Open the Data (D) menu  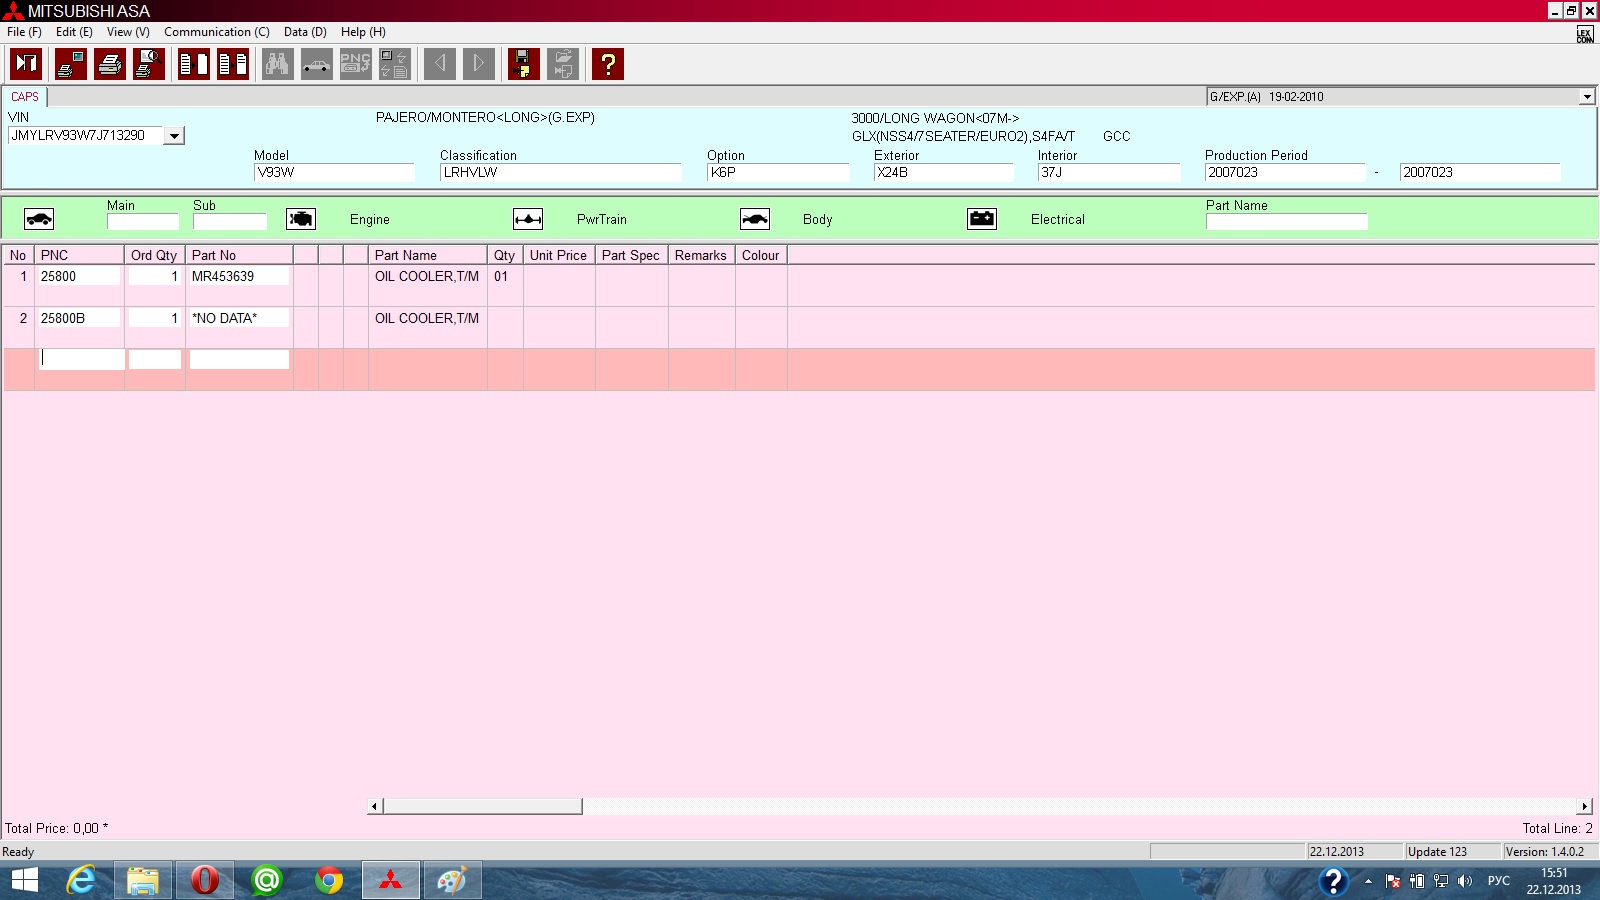click(305, 32)
